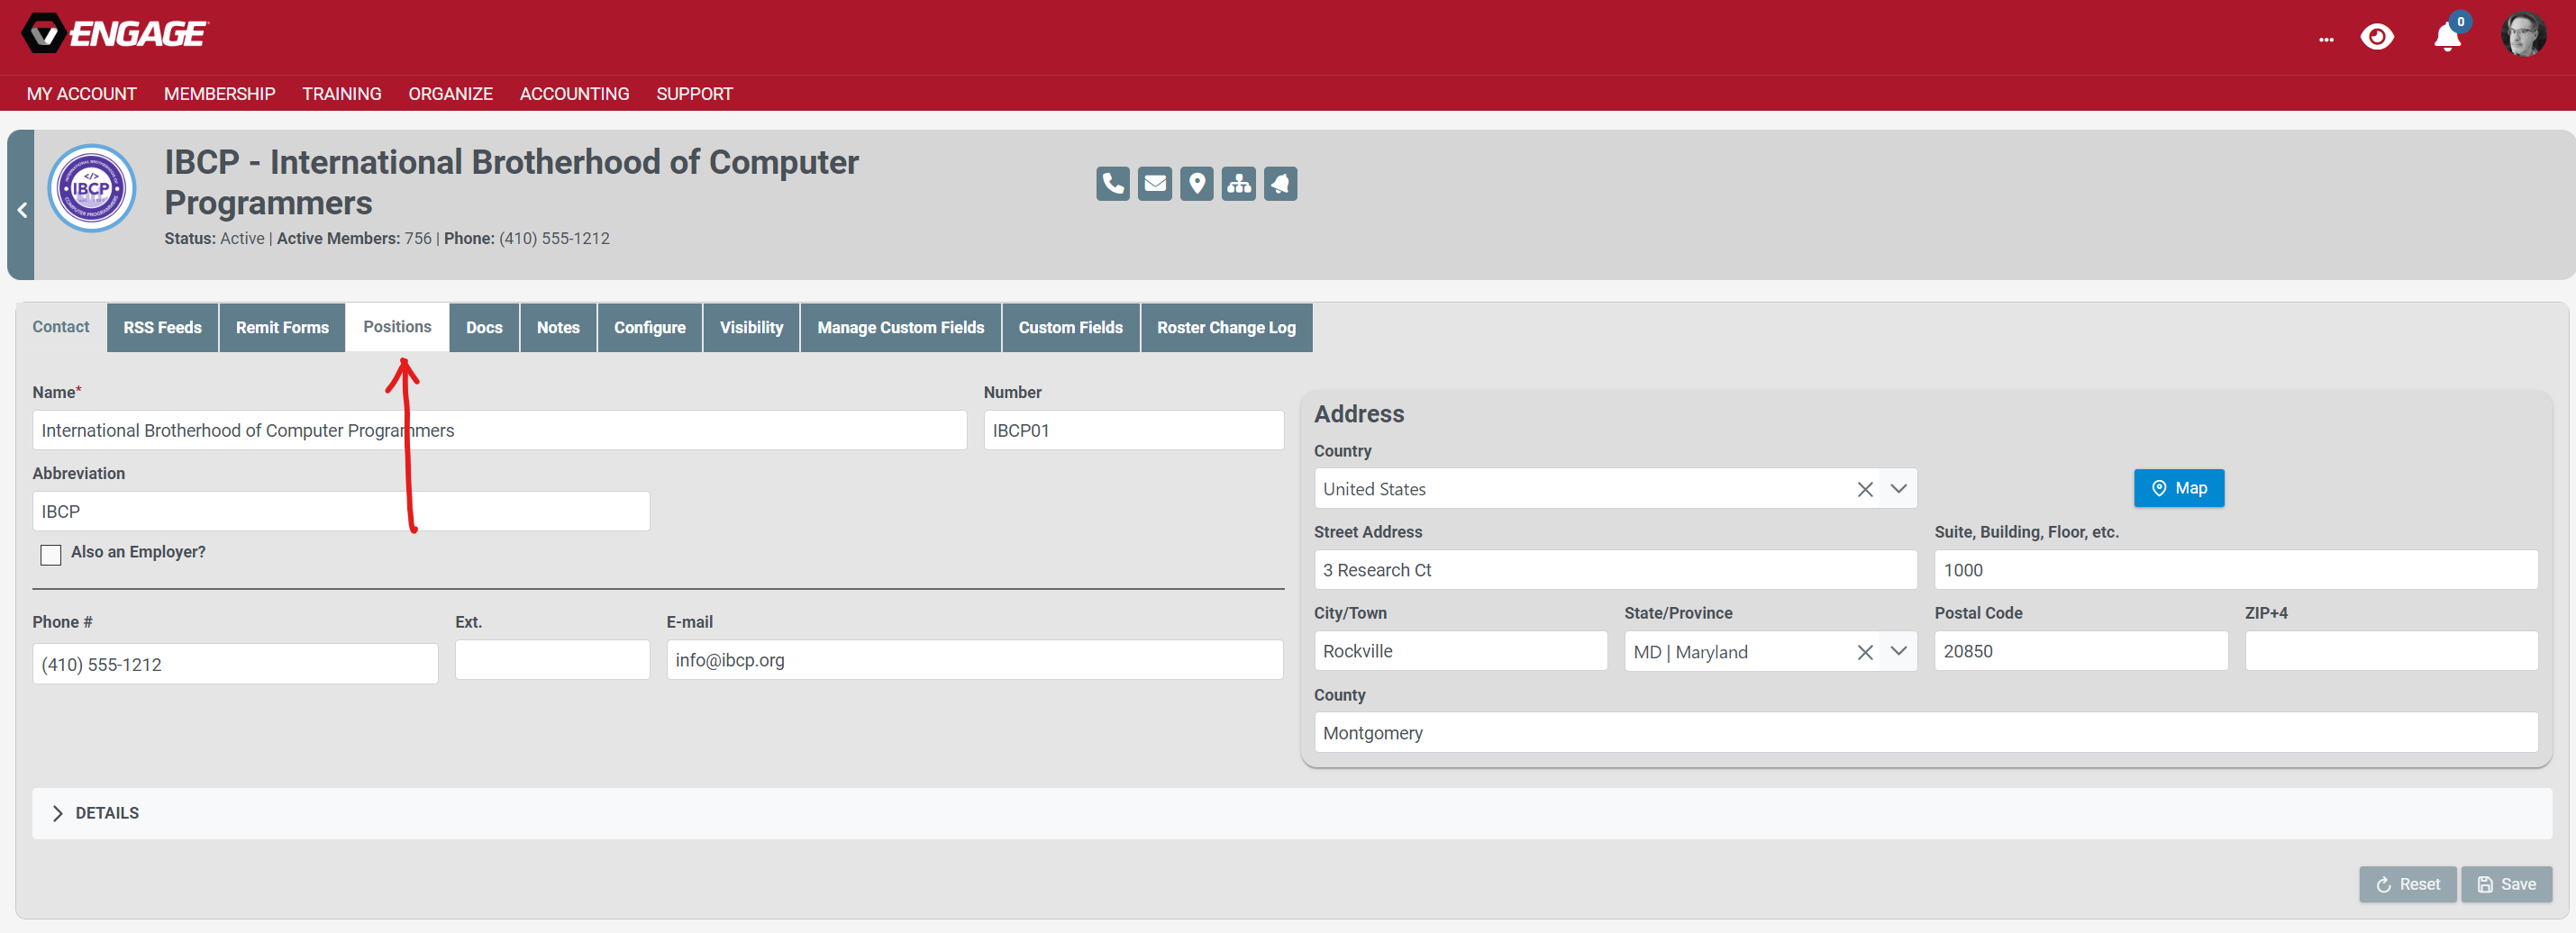The image size is (2576, 933).
Task: Clear the State/Province selection with X
Action: (1864, 652)
